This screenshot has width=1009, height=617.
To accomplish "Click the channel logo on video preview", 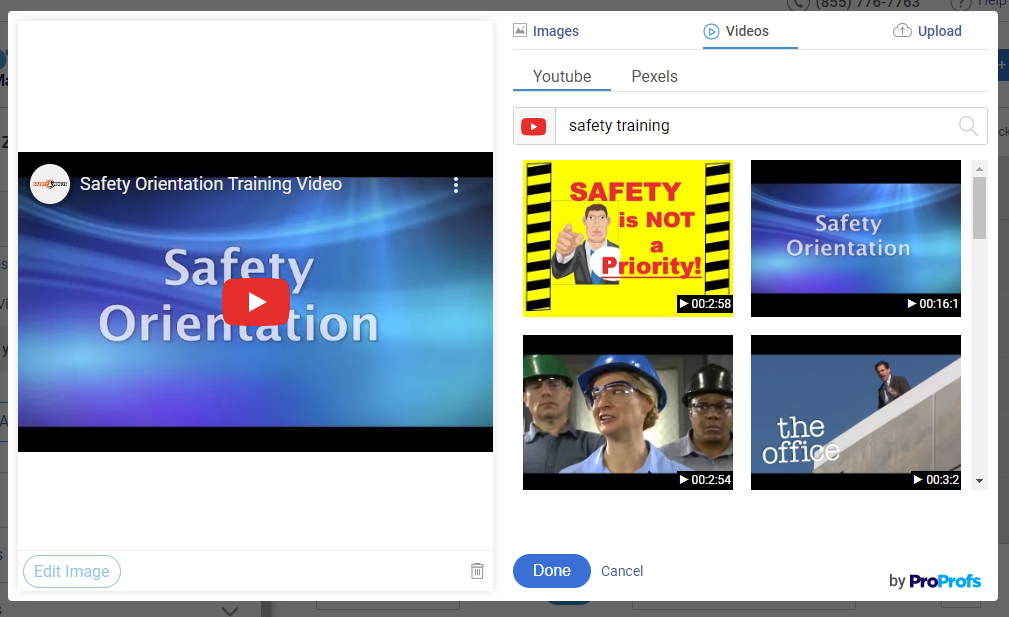I will click(50, 184).
